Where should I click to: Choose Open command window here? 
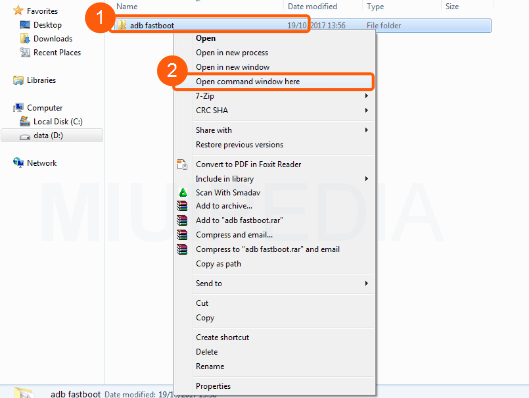[274, 81]
